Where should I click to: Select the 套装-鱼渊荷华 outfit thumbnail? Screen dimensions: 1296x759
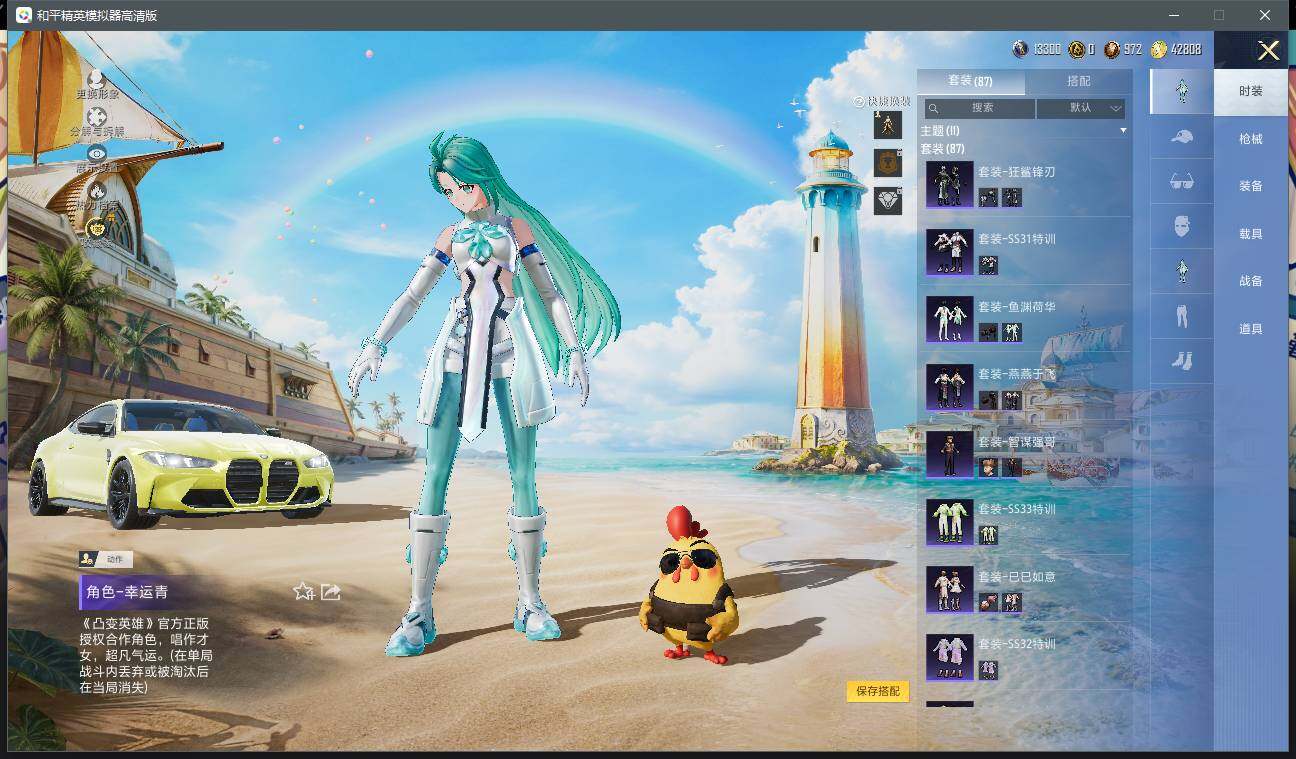949,319
